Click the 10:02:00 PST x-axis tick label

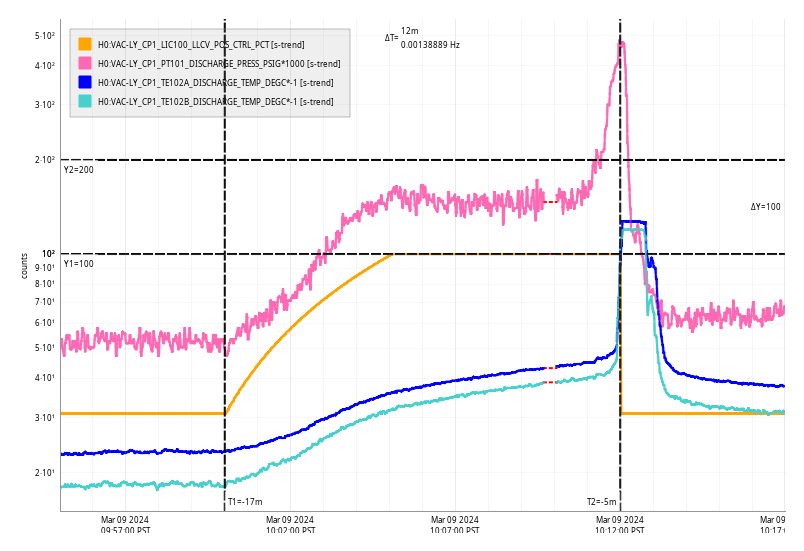pos(290,525)
